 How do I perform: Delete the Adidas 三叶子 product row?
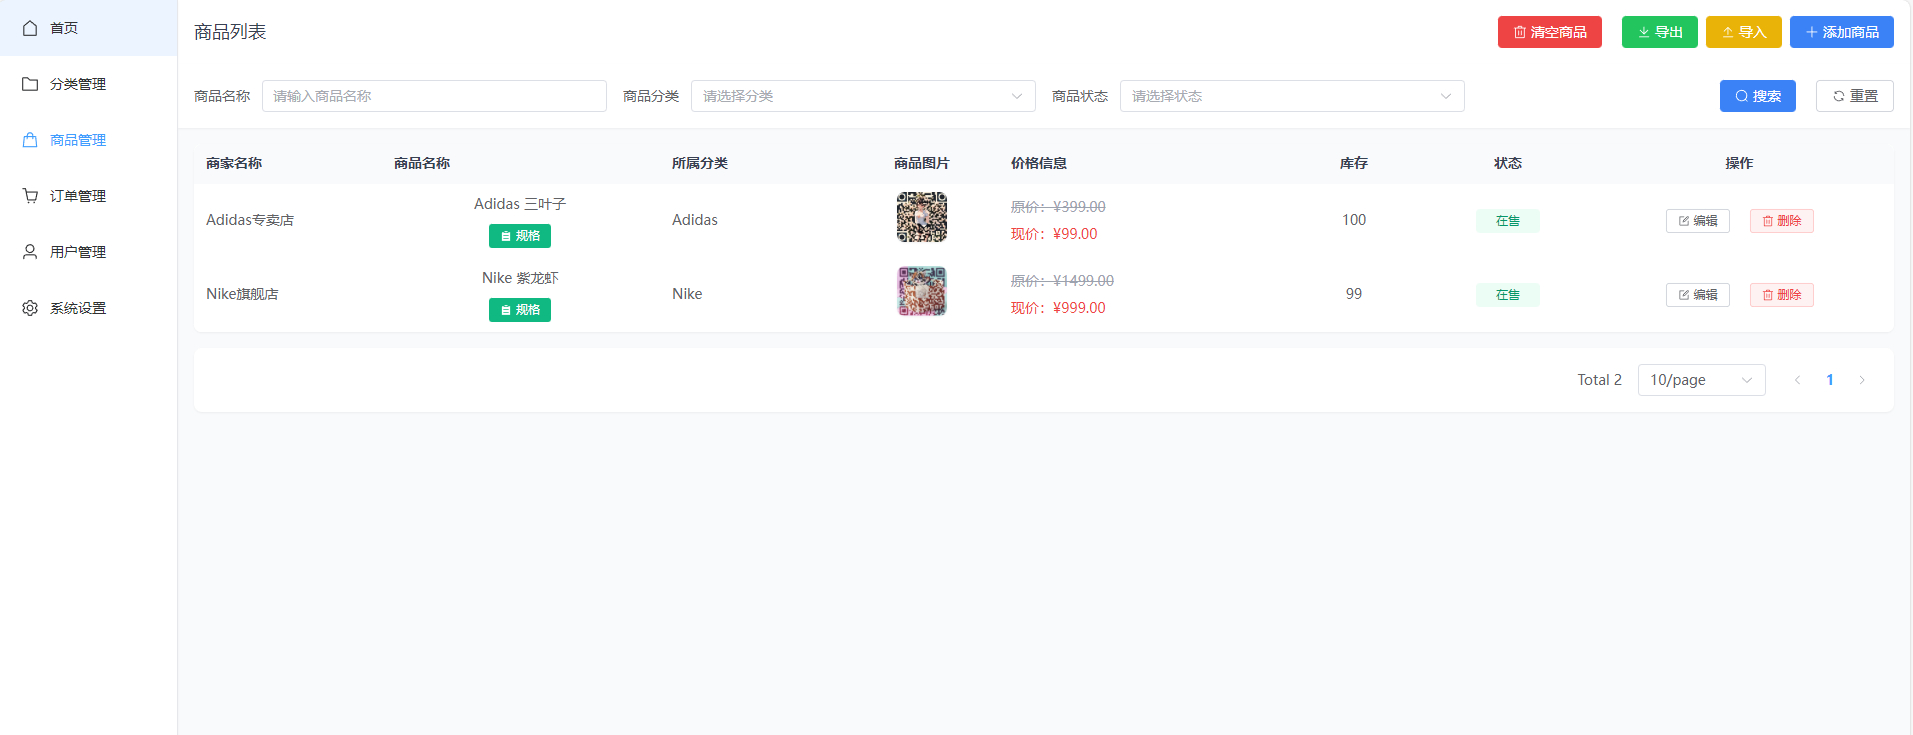(1781, 221)
